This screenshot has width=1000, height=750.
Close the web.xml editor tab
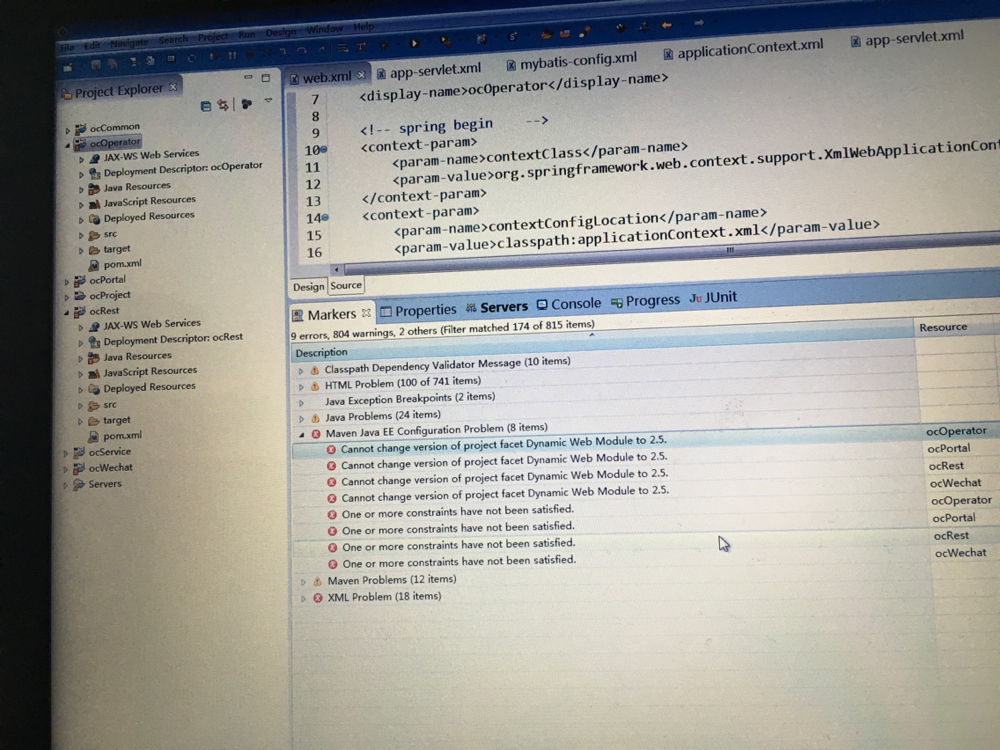tap(361, 75)
